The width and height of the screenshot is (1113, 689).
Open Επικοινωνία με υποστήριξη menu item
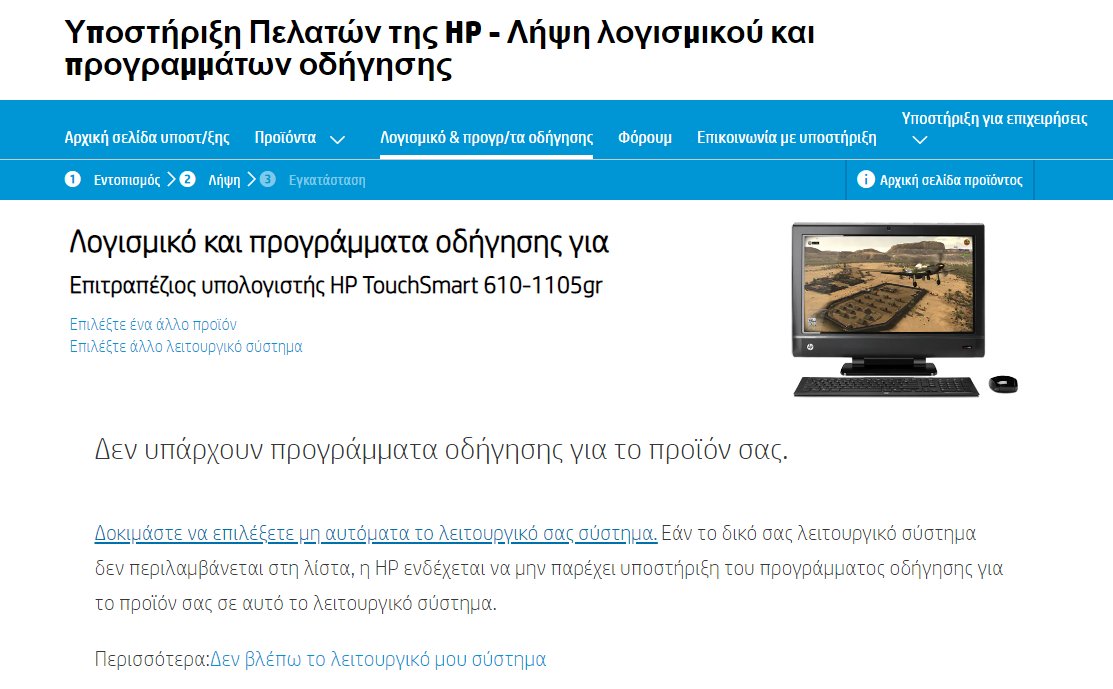(x=786, y=138)
